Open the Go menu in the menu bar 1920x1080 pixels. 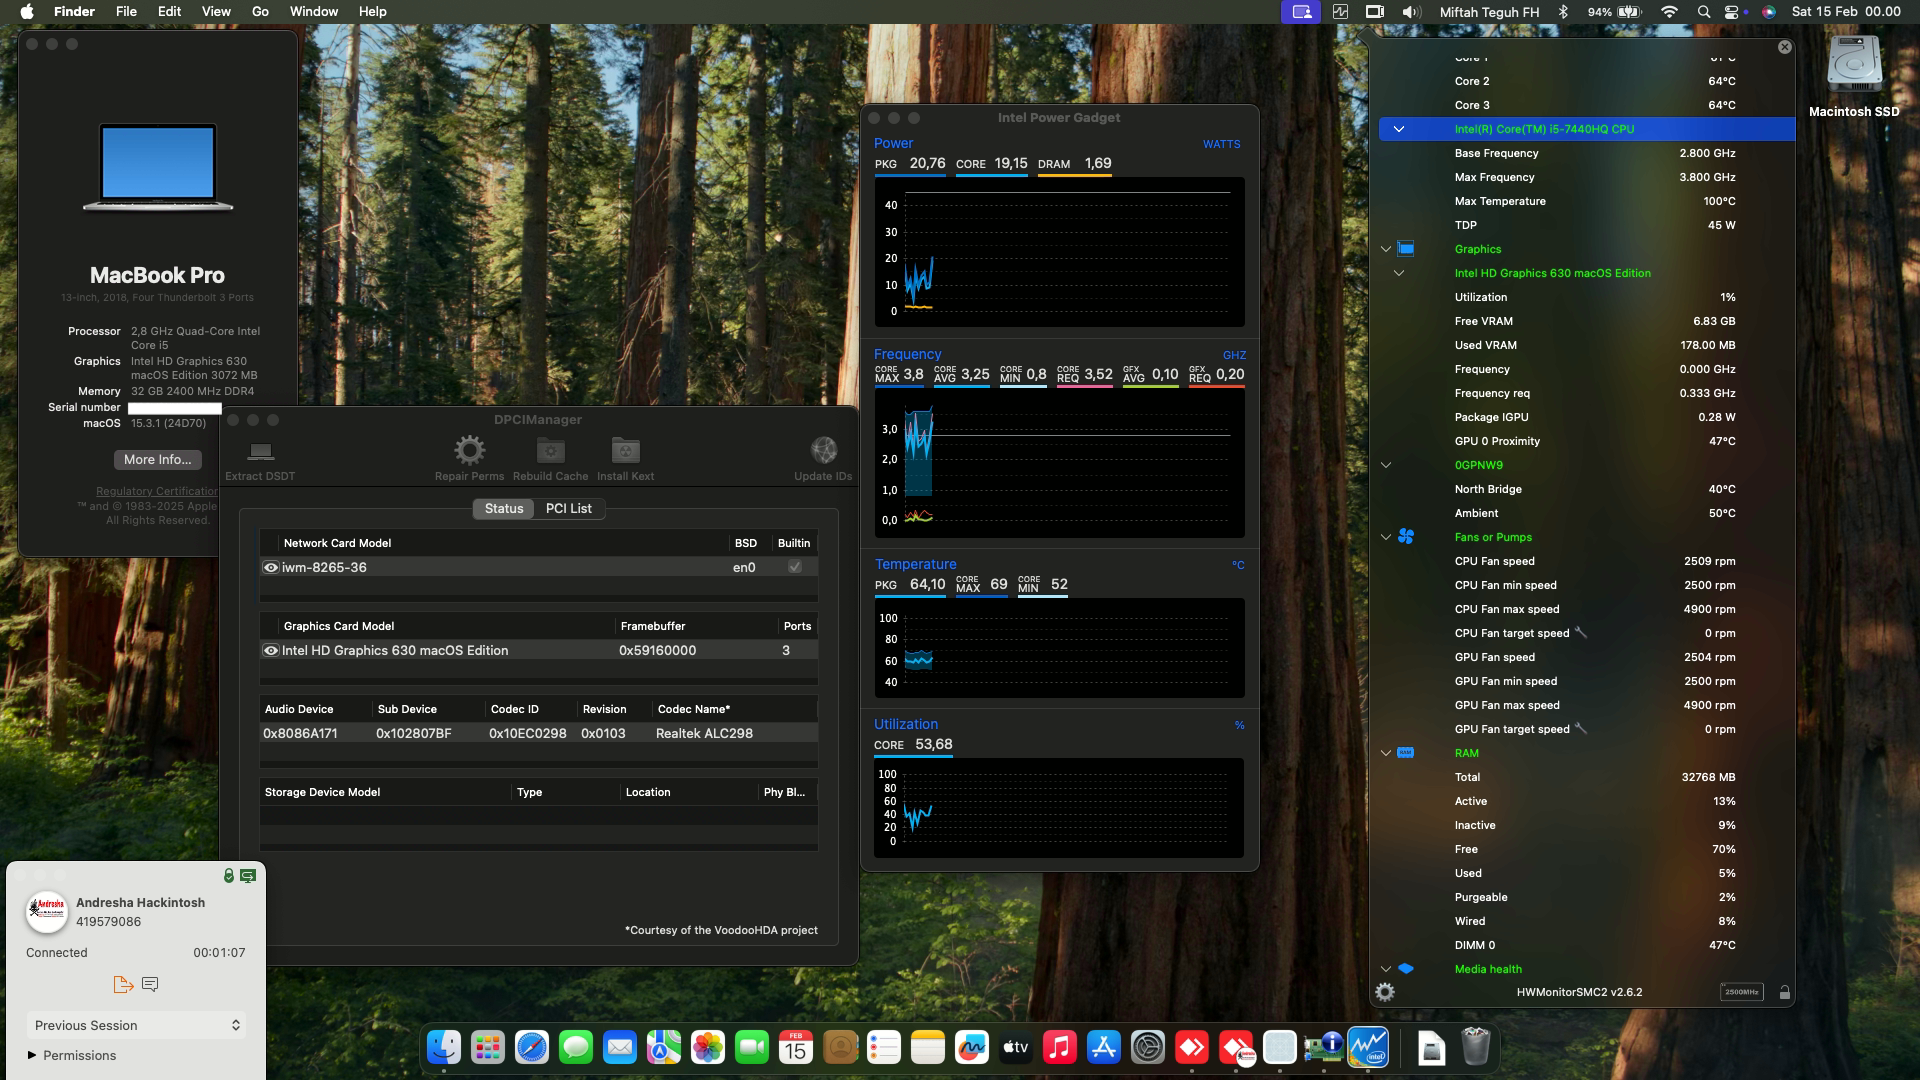point(258,11)
